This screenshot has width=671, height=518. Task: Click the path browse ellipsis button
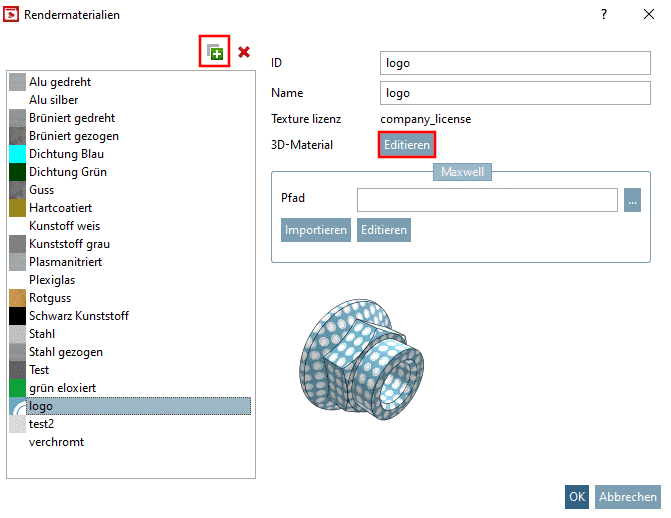(632, 199)
